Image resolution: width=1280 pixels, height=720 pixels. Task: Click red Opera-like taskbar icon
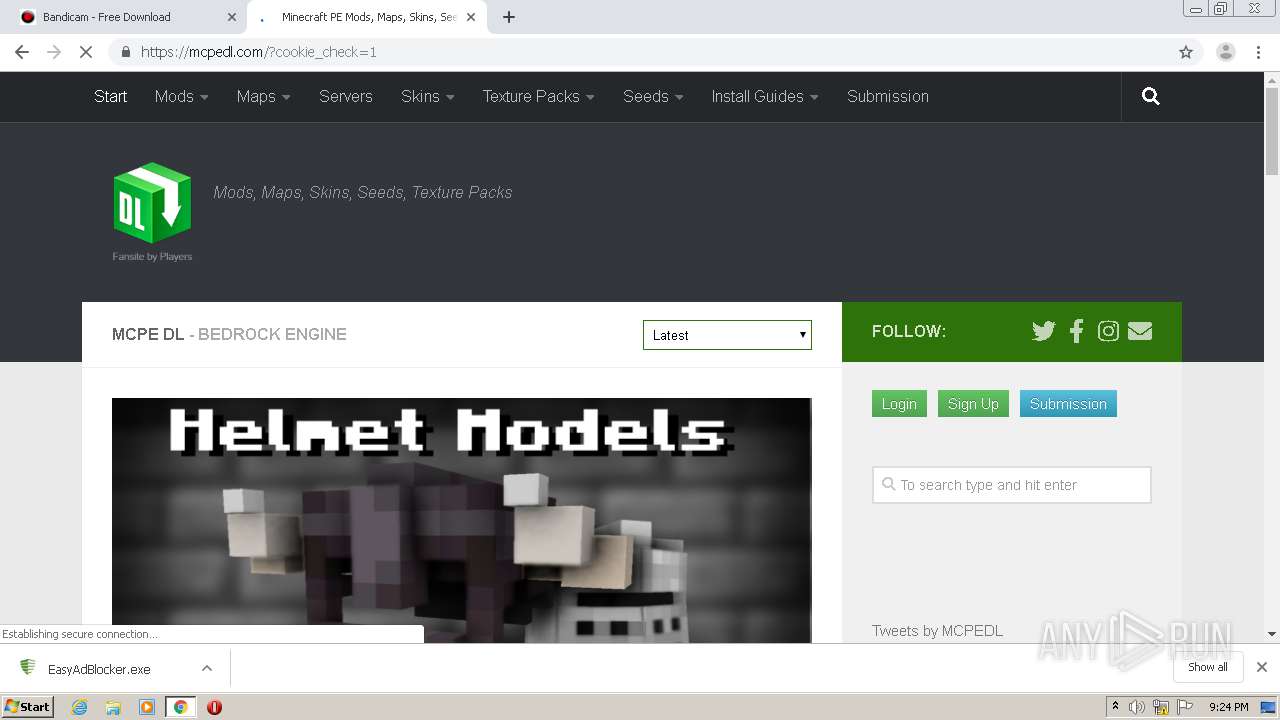click(214, 707)
